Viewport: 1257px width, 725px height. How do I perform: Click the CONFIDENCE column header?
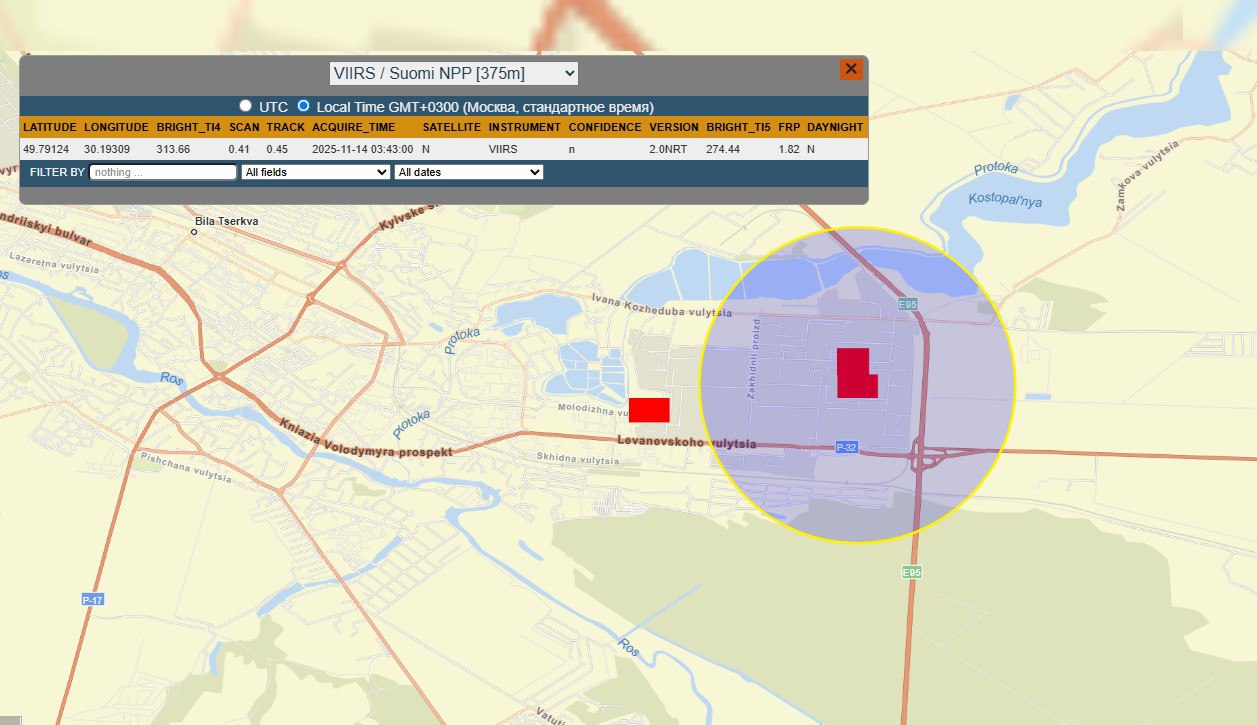[x=605, y=128]
